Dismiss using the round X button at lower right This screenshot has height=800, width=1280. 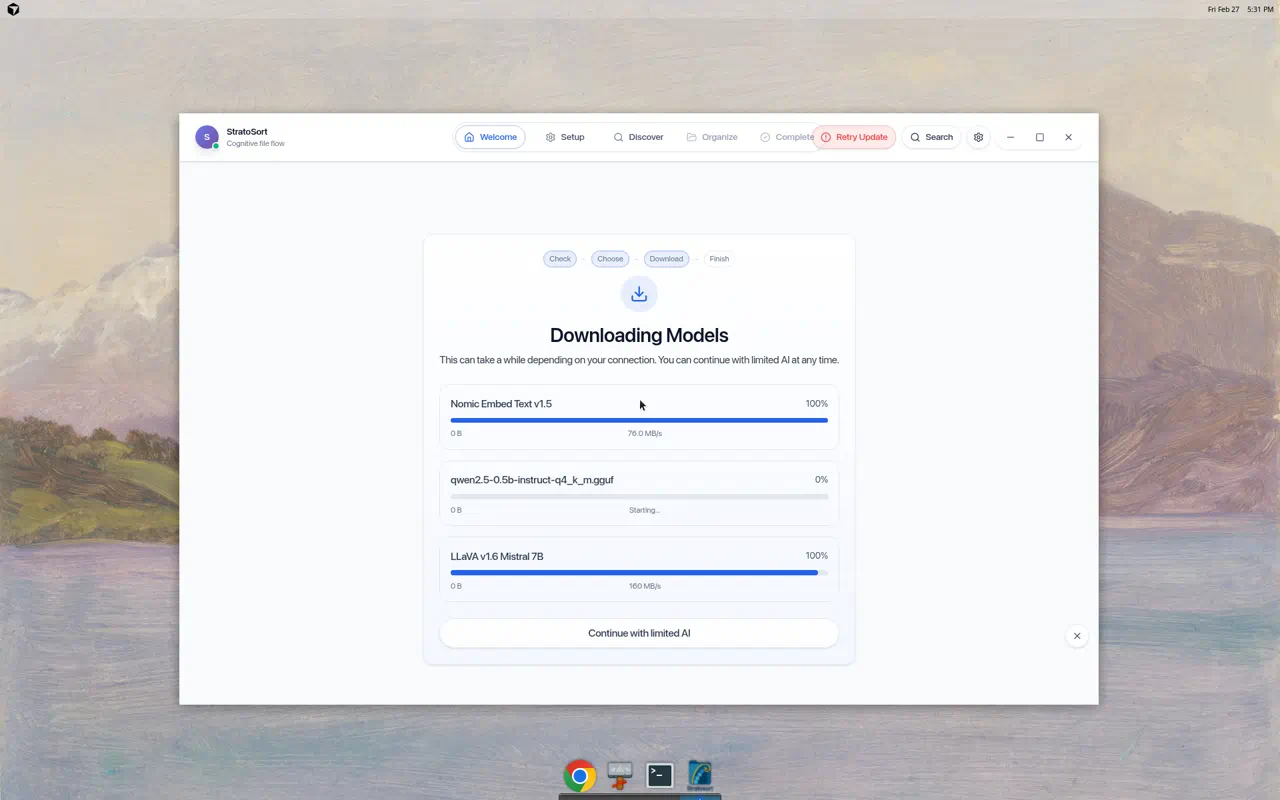[1076, 636]
